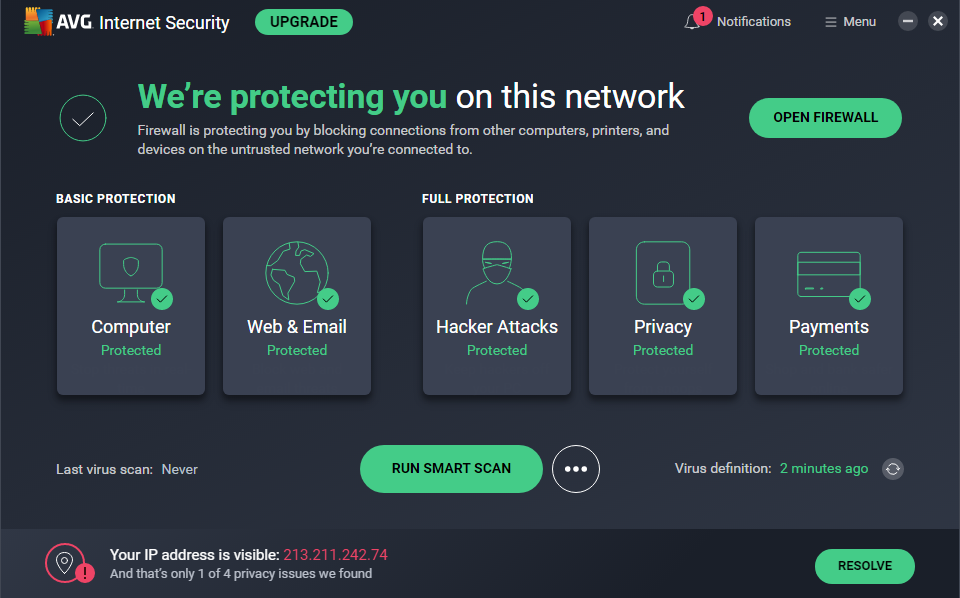Click the large protection status checkmark circle
The height and width of the screenshot is (598, 960).
(x=83, y=118)
